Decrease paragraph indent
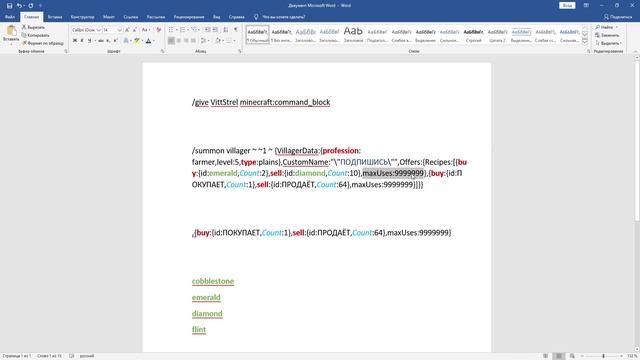 [207, 30]
